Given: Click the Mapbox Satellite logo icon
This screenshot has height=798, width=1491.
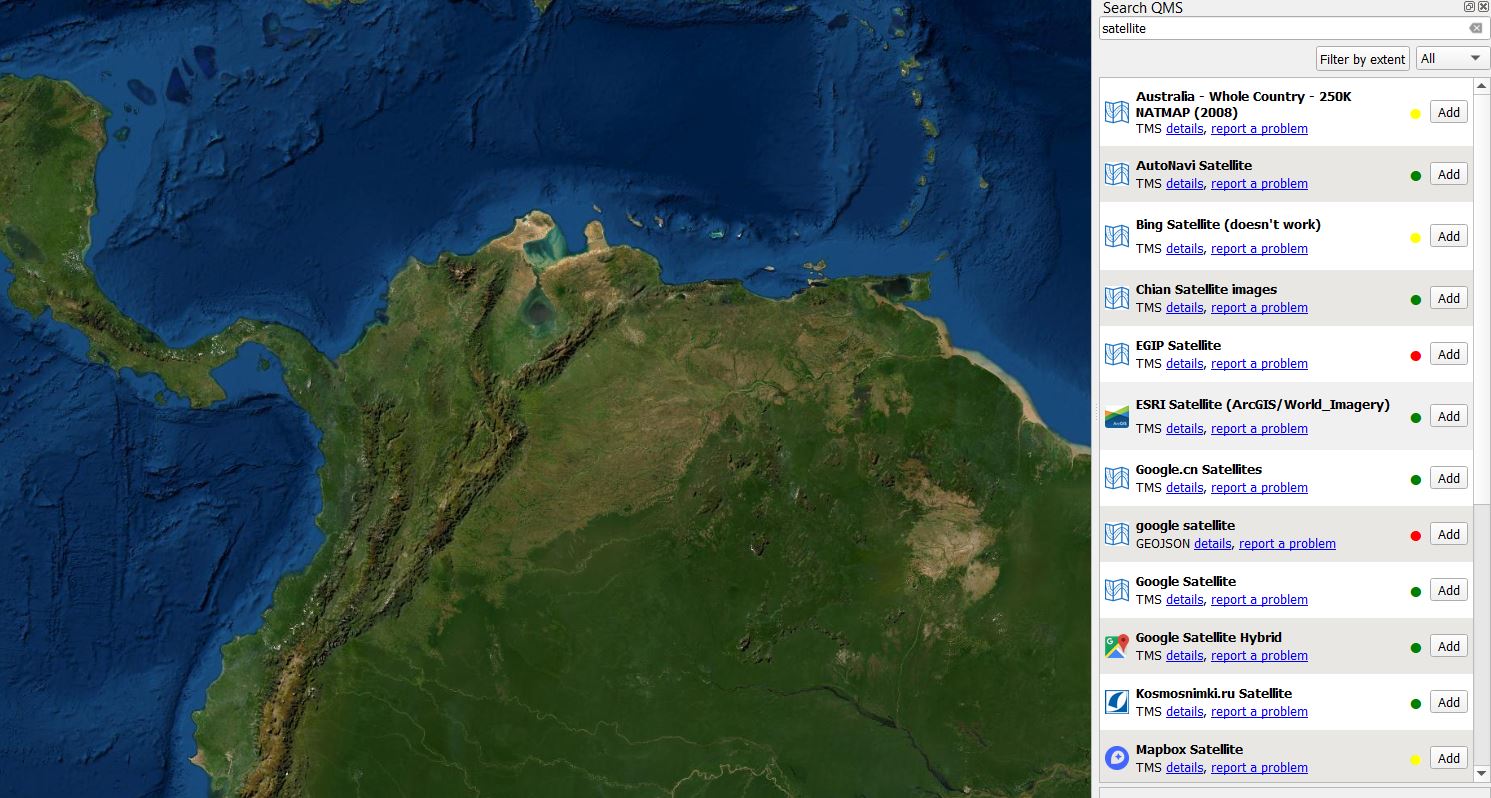Looking at the screenshot, I should click(x=1116, y=759).
